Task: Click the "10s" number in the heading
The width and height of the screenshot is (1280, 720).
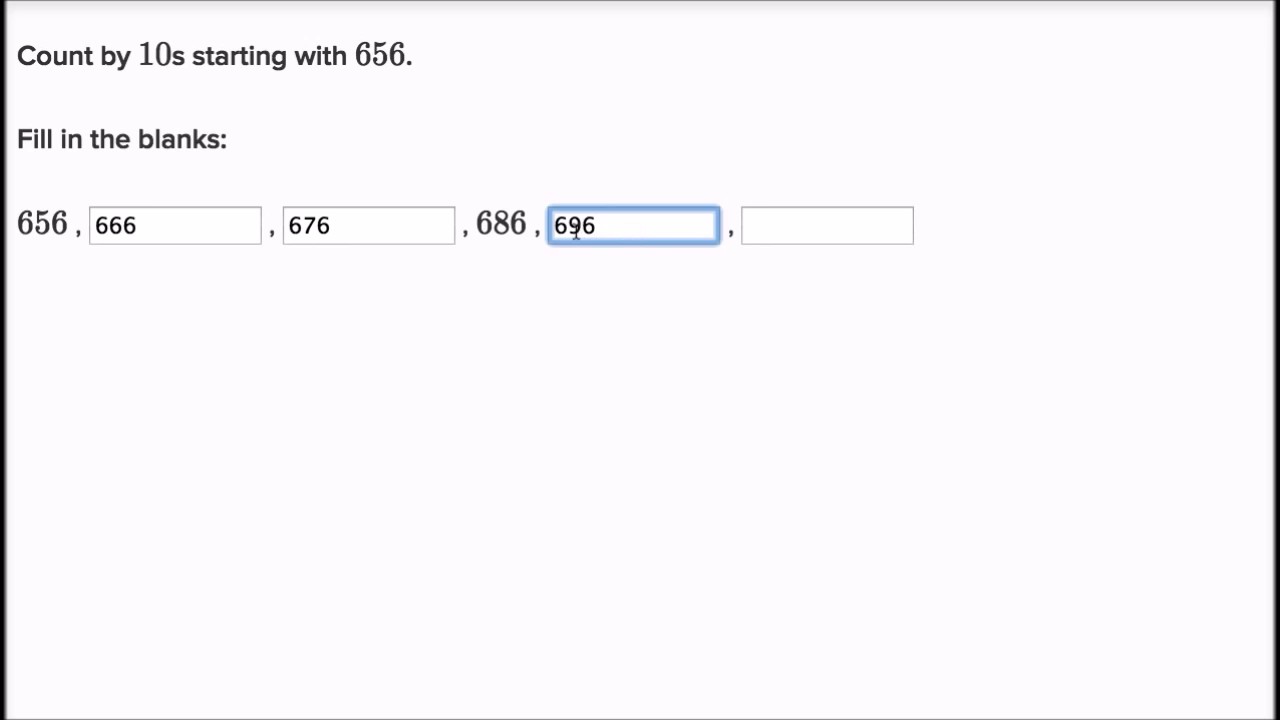Action: (x=161, y=56)
